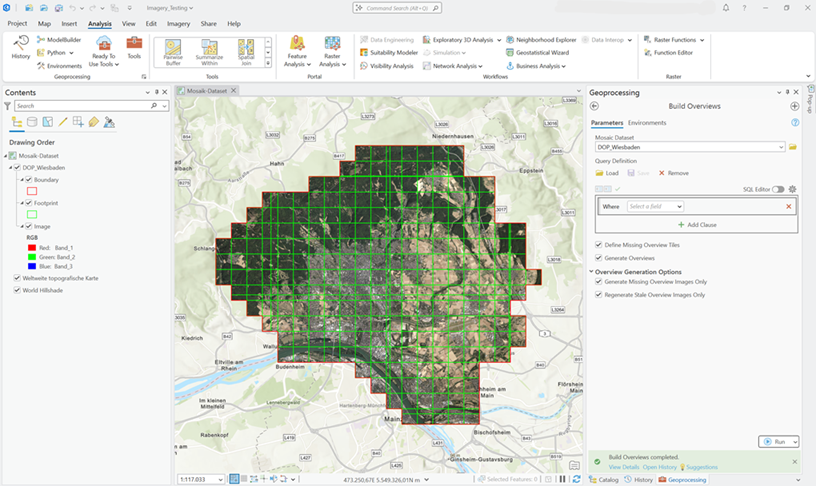
Task: Switch Contents to List By Editing
Action: (x=63, y=122)
